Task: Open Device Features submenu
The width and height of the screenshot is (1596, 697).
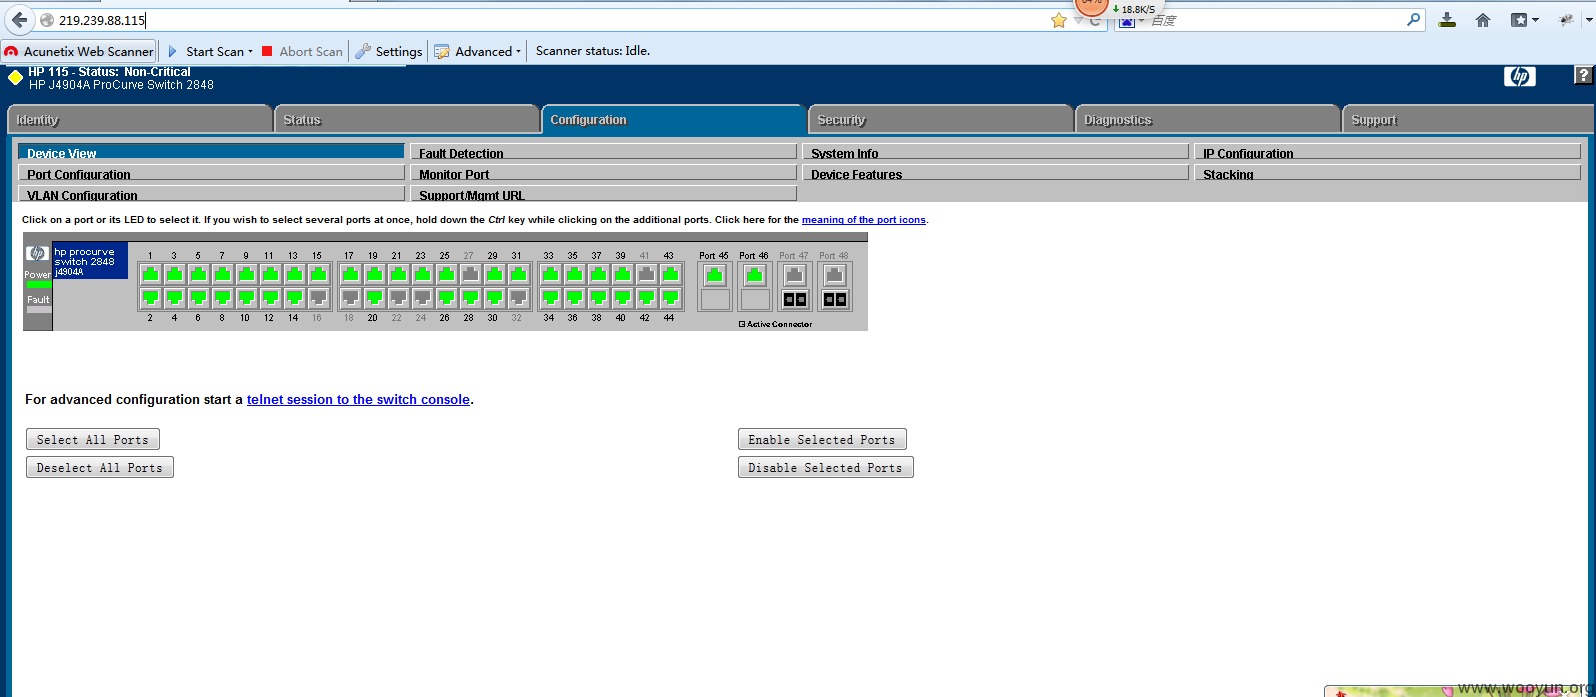Action: click(995, 173)
